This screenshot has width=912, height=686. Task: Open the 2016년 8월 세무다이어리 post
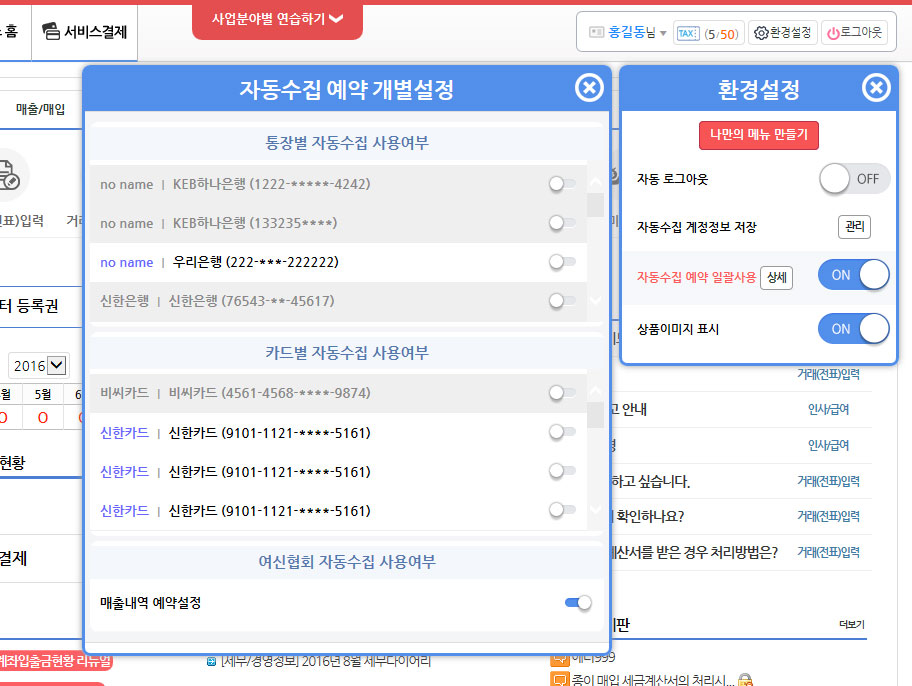click(326, 662)
